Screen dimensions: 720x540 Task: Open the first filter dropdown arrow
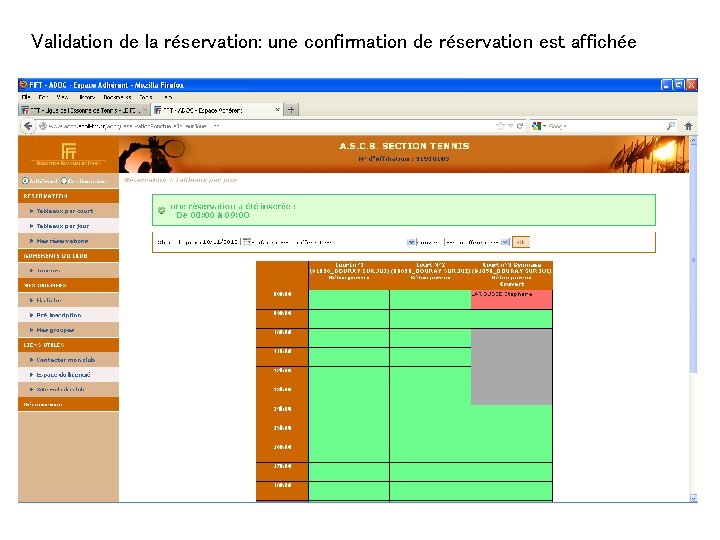point(411,242)
